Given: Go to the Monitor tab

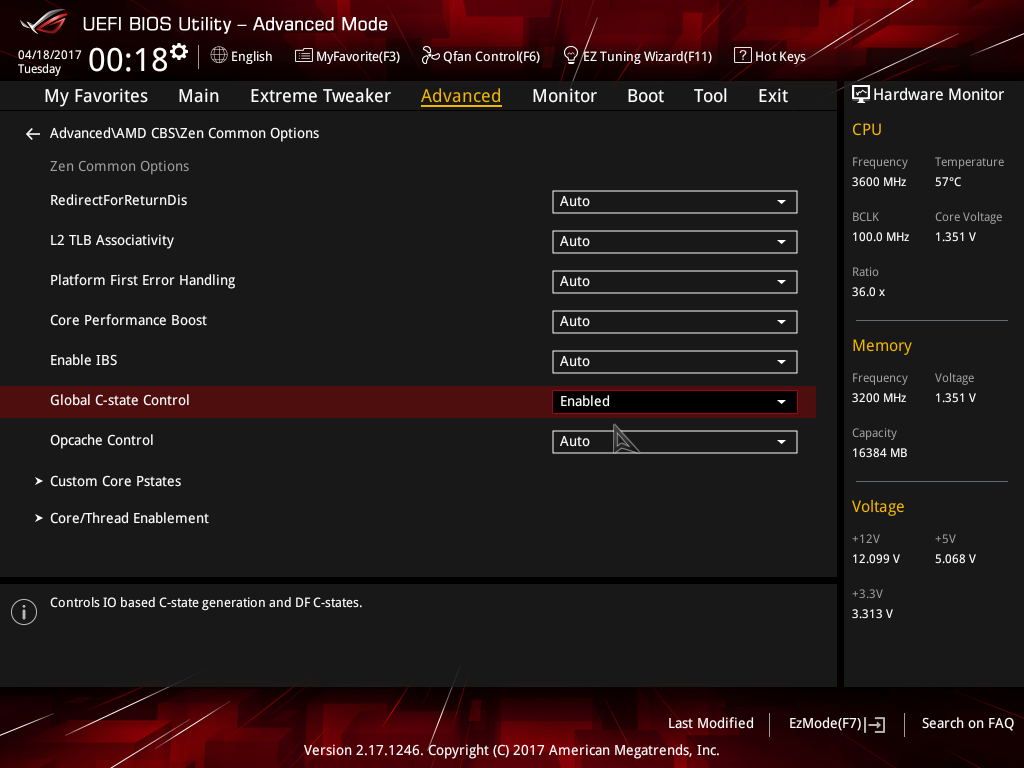Looking at the screenshot, I should 564,96.
